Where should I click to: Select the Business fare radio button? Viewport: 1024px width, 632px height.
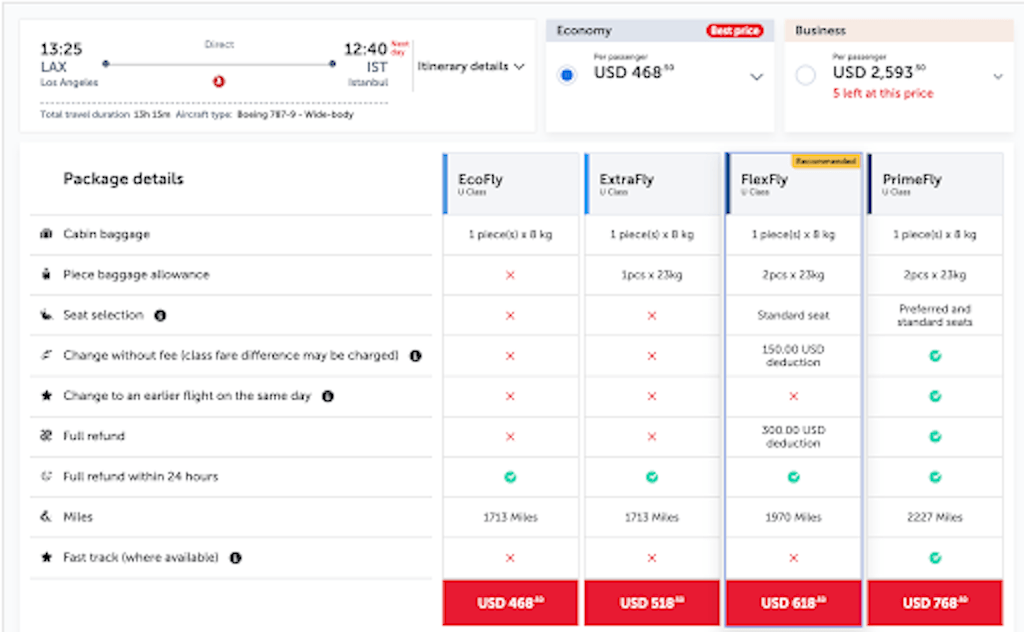(x=806, y=75)
